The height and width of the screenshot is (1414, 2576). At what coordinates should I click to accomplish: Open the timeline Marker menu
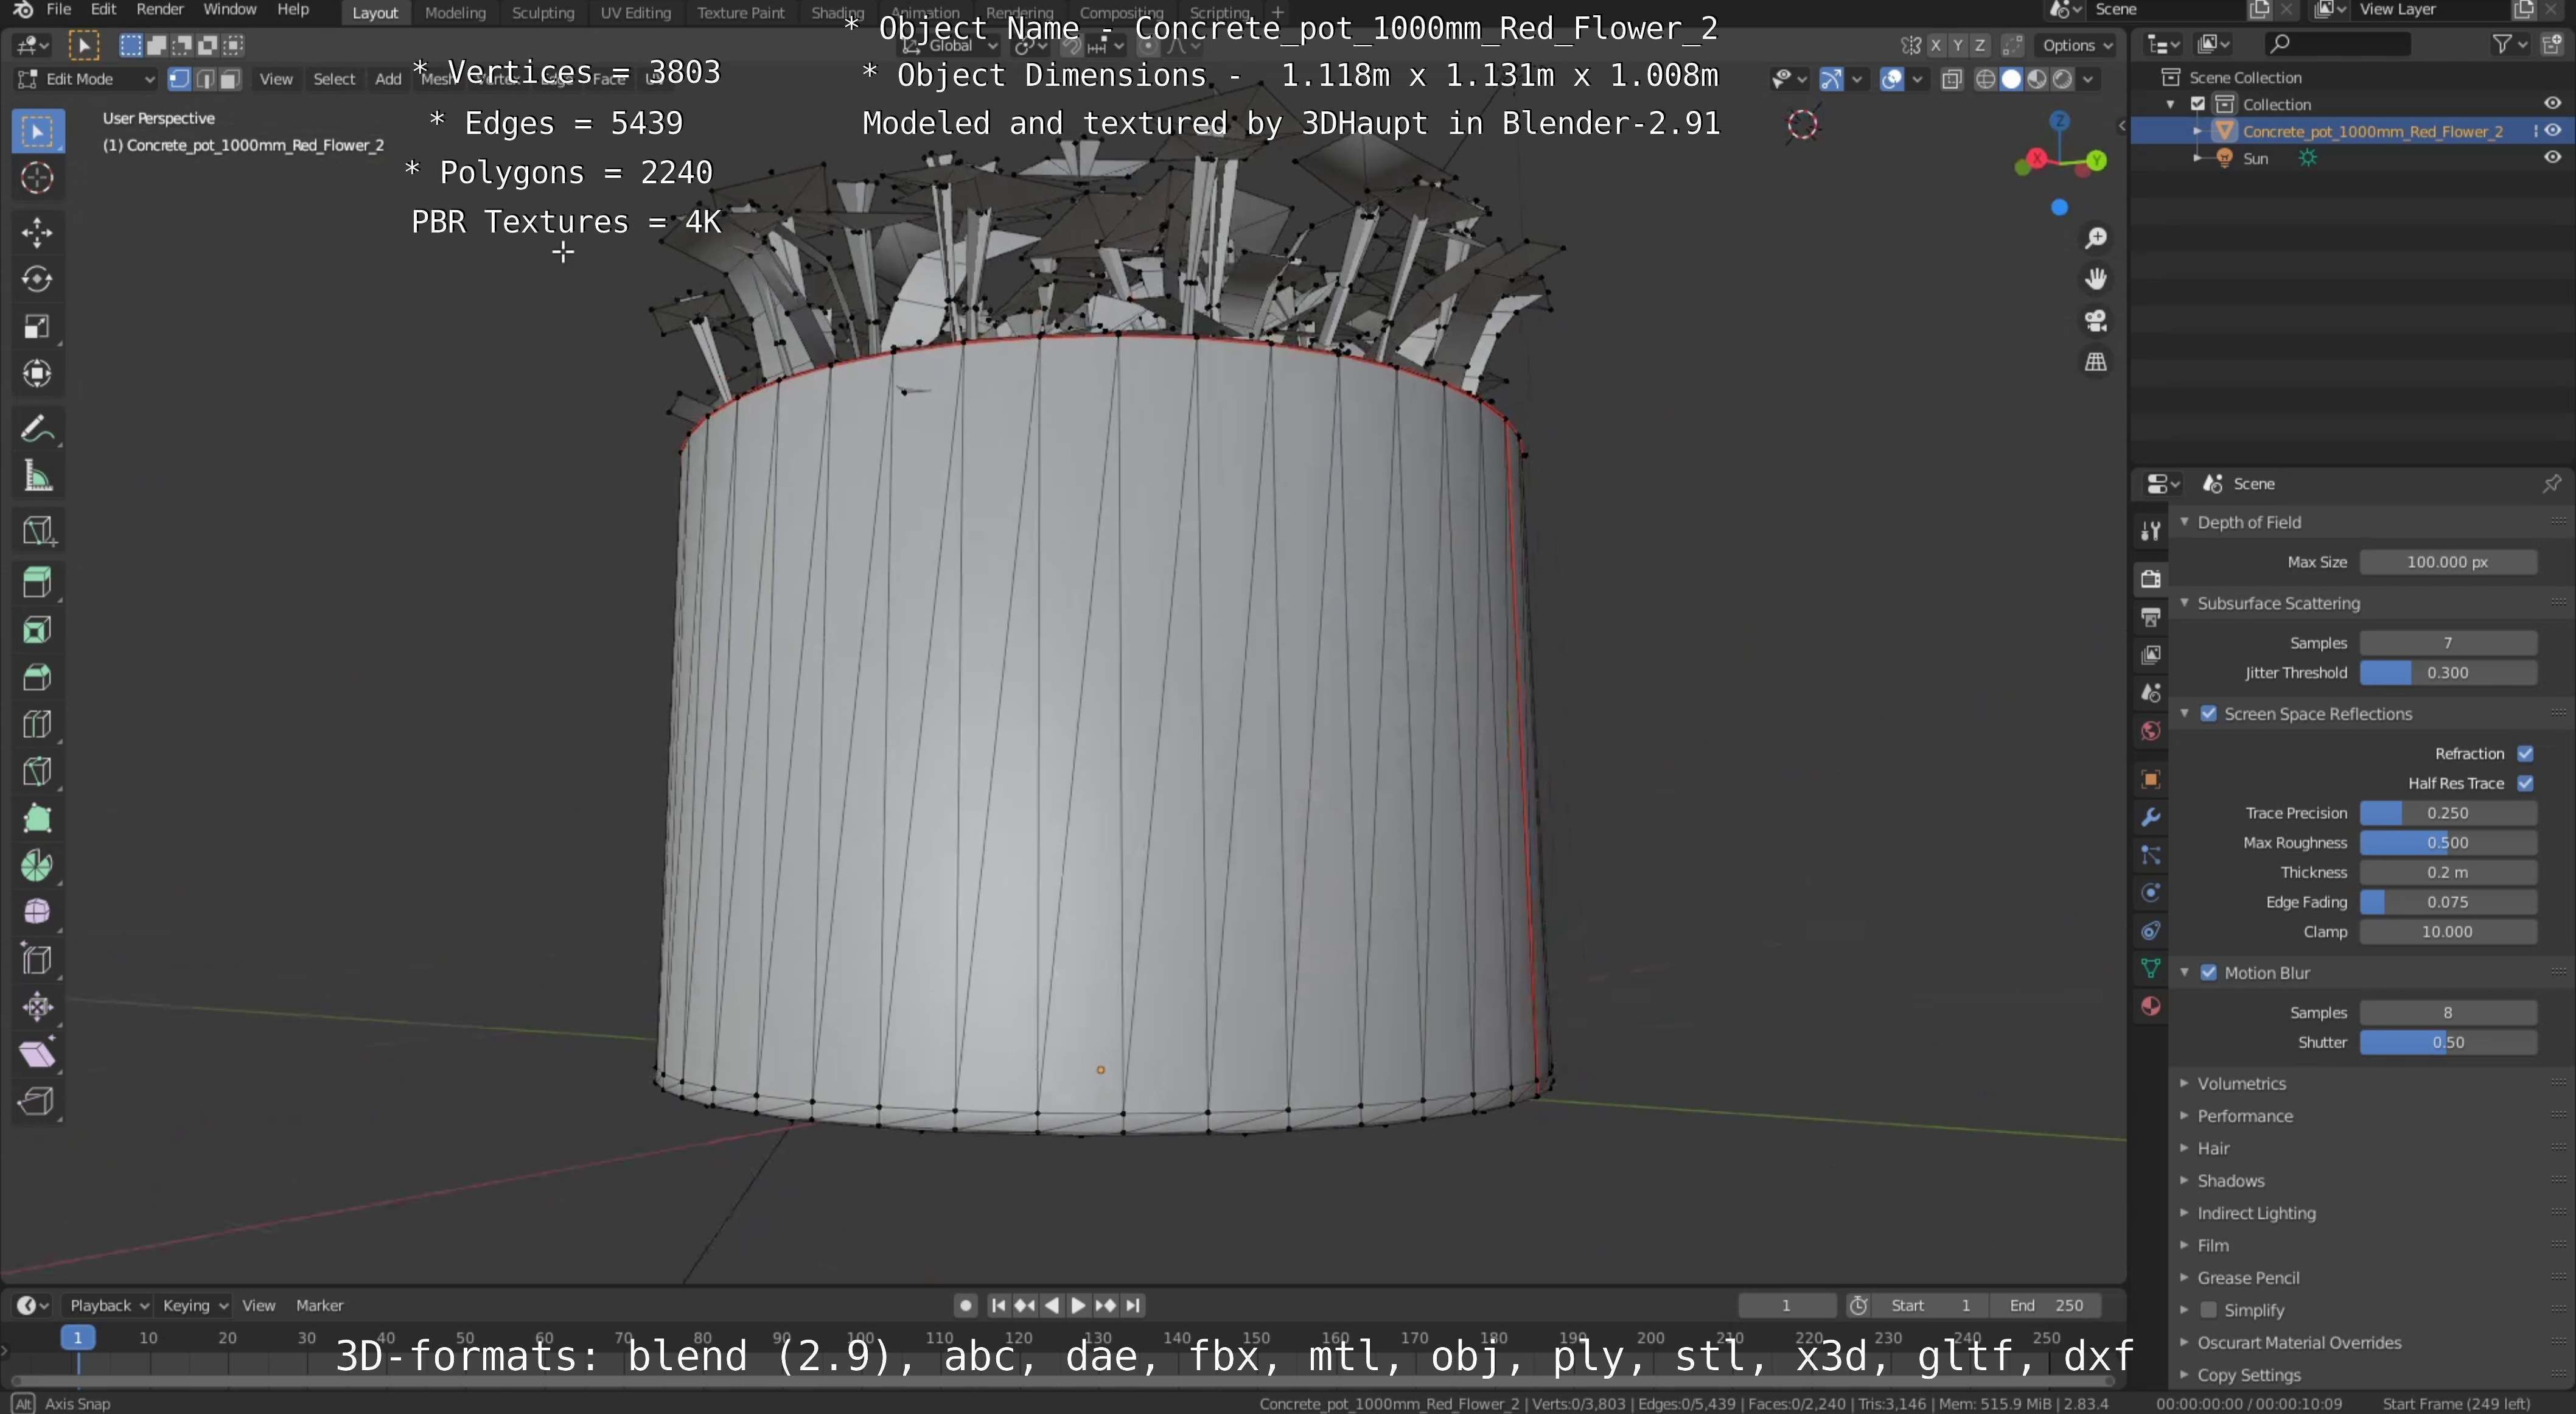pos(320,1305)
